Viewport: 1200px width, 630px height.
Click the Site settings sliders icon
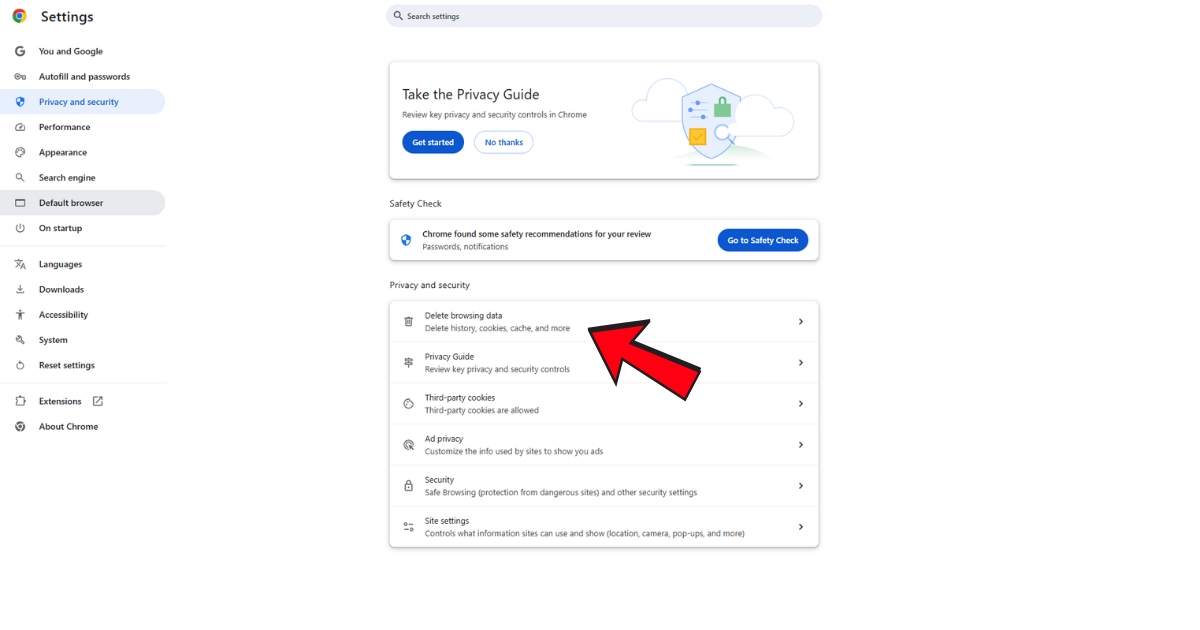(x=408, y=527)
